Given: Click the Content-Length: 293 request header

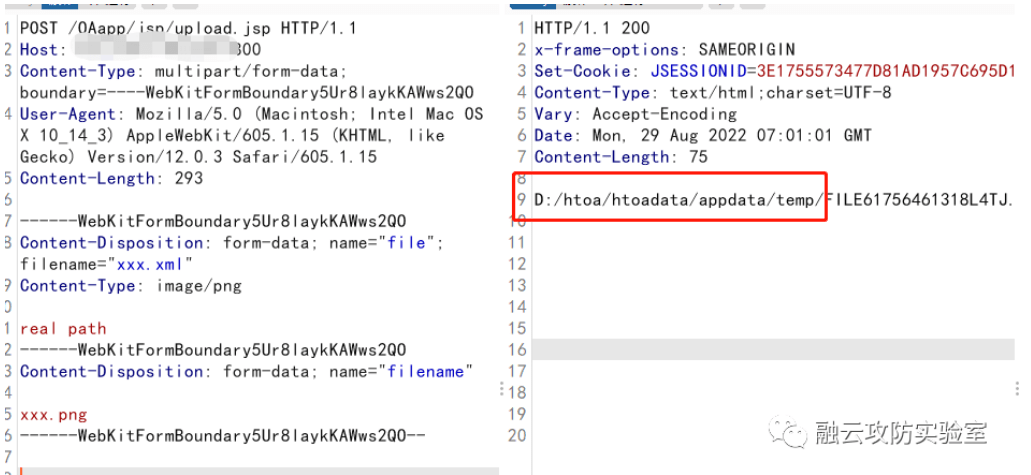Looking at the screenshot, I should (111, 178).
